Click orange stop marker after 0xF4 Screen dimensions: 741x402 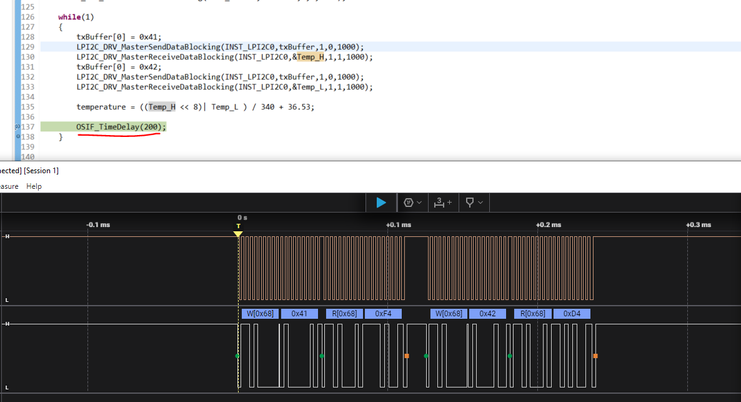click(406, 356)
